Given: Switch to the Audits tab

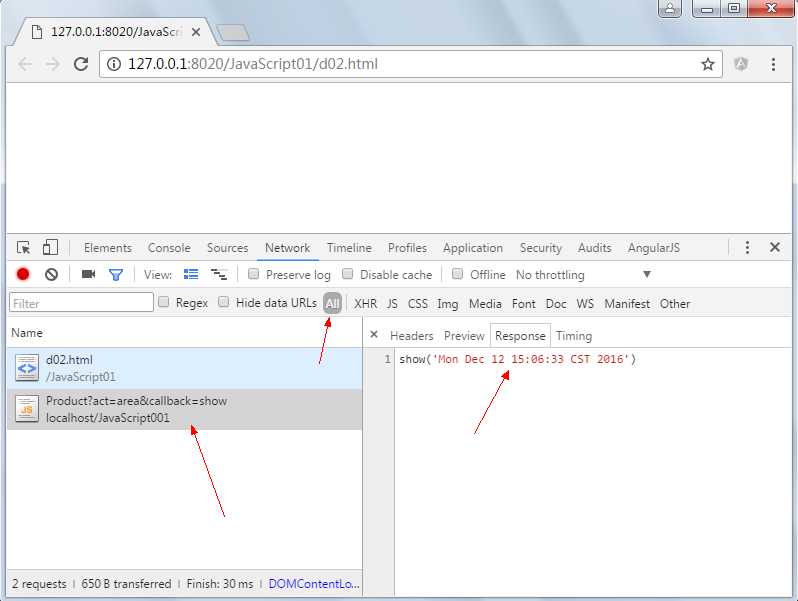Looking at the screenshot, I should (x=594, y=248).
